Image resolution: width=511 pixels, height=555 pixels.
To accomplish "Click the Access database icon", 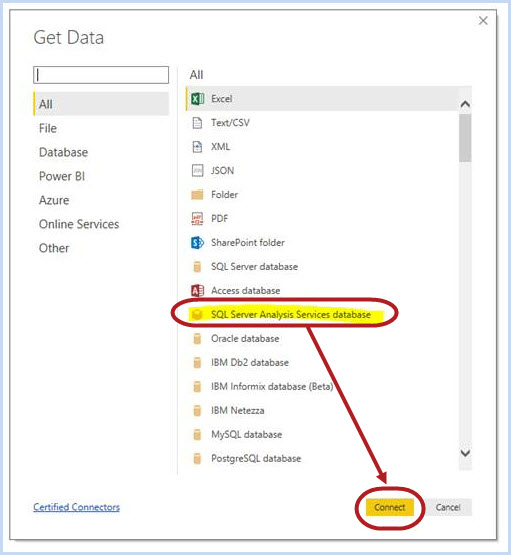I will click(197, 291).
